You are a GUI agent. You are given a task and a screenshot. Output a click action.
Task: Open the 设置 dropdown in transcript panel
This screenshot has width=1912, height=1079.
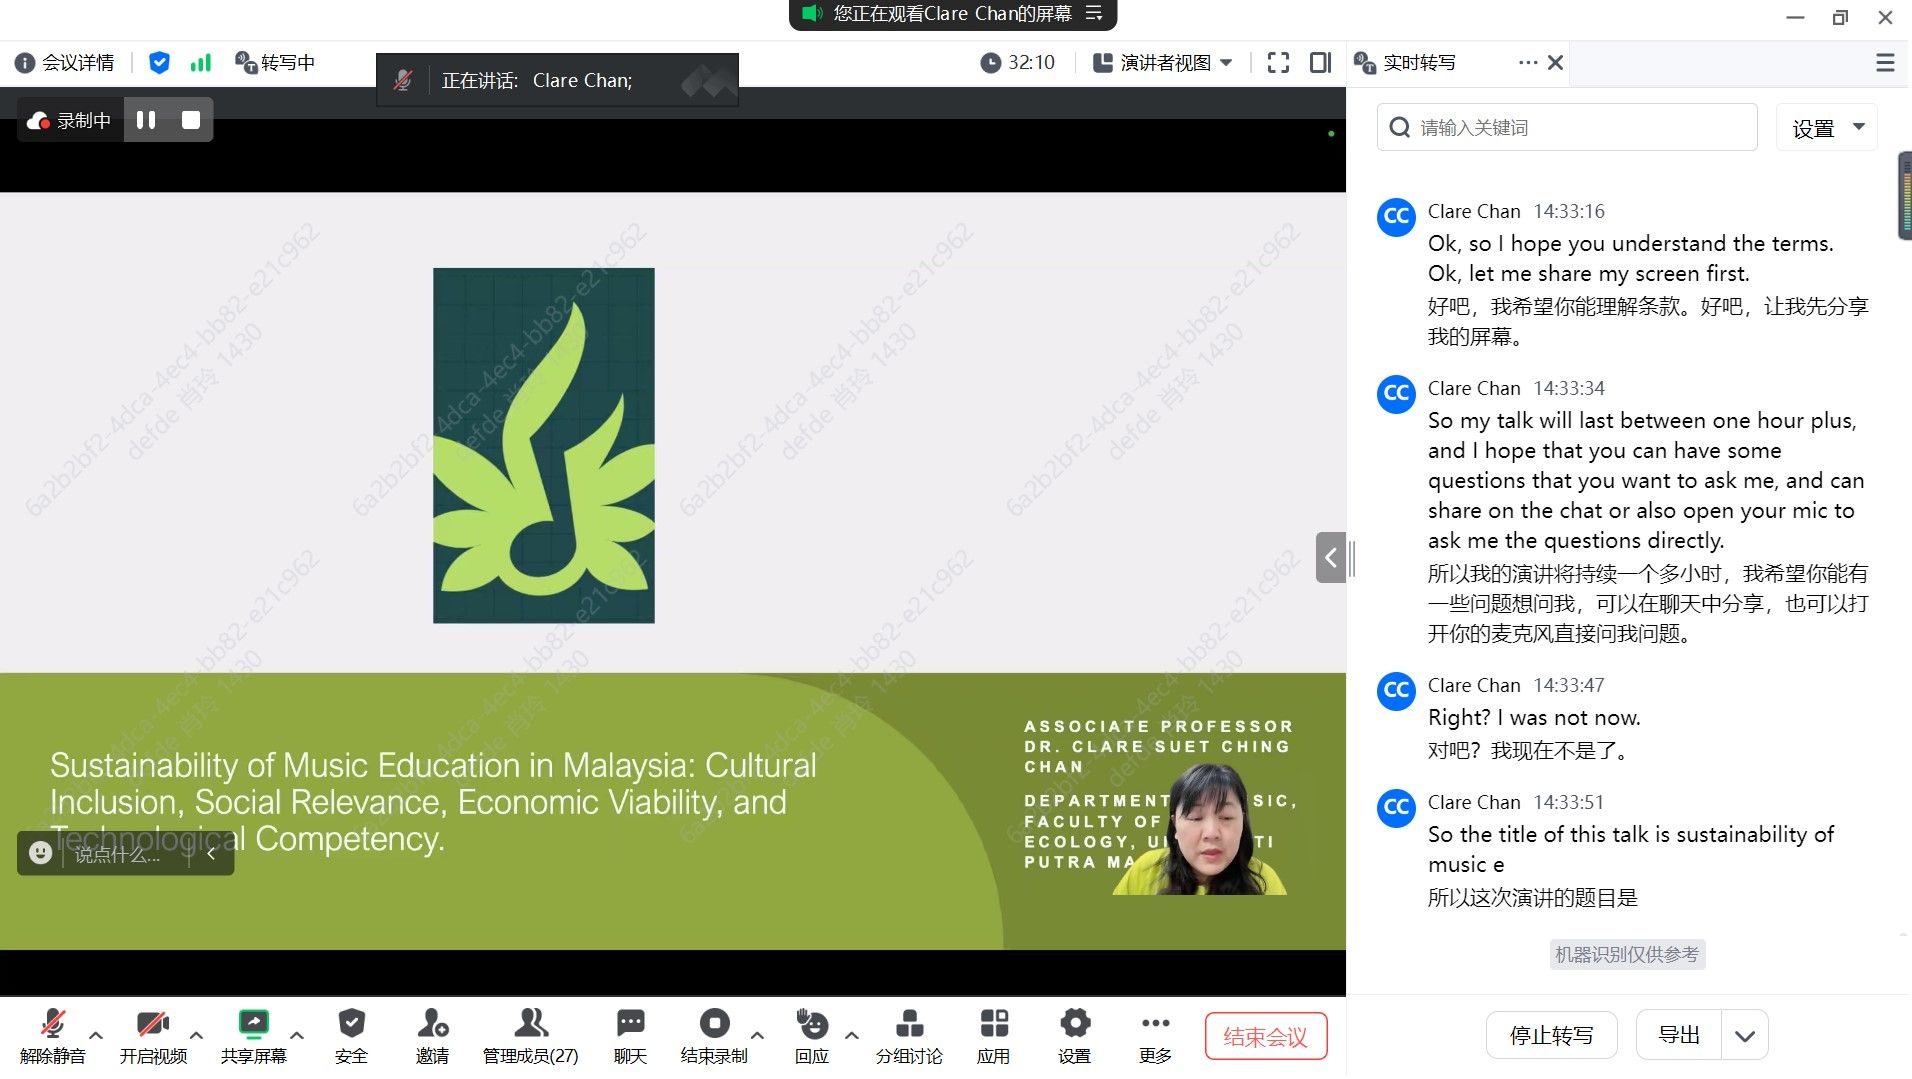[x=1827, y=128]
